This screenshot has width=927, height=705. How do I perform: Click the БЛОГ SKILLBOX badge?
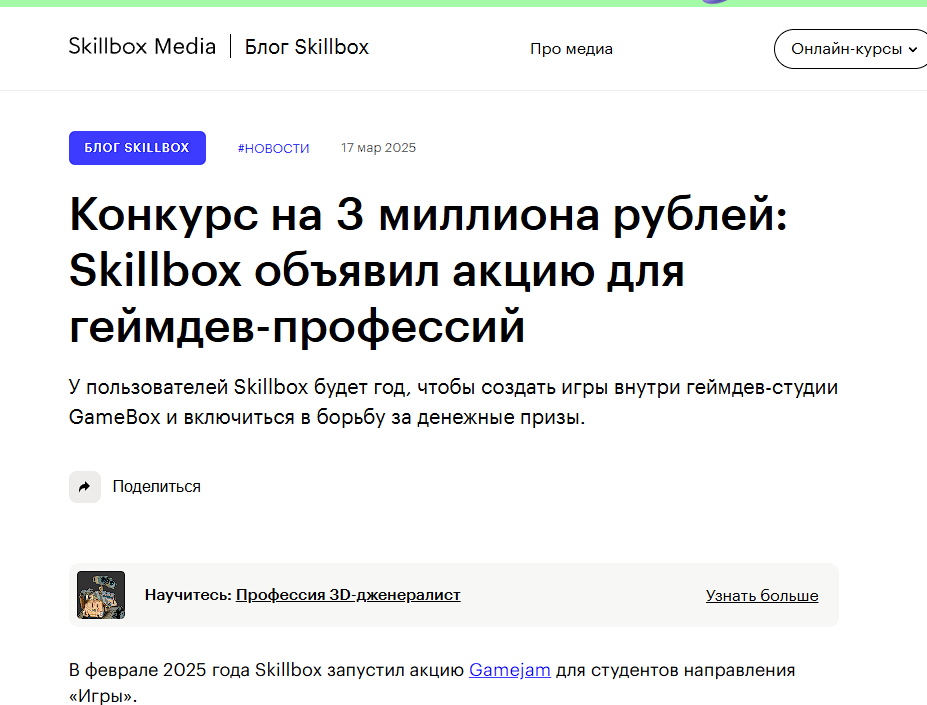(137, 147)
